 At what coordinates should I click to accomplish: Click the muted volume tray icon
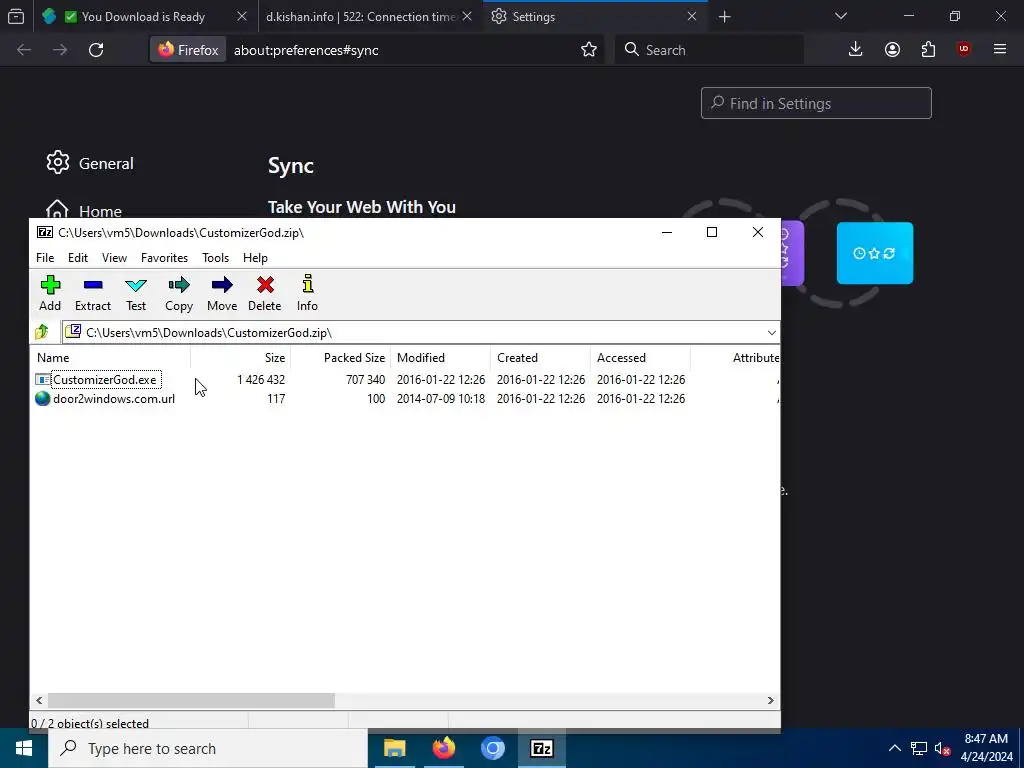point(942,748)
